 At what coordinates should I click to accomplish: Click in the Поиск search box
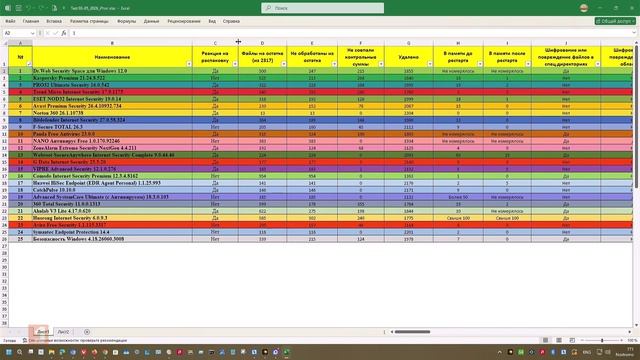point(322,8)
